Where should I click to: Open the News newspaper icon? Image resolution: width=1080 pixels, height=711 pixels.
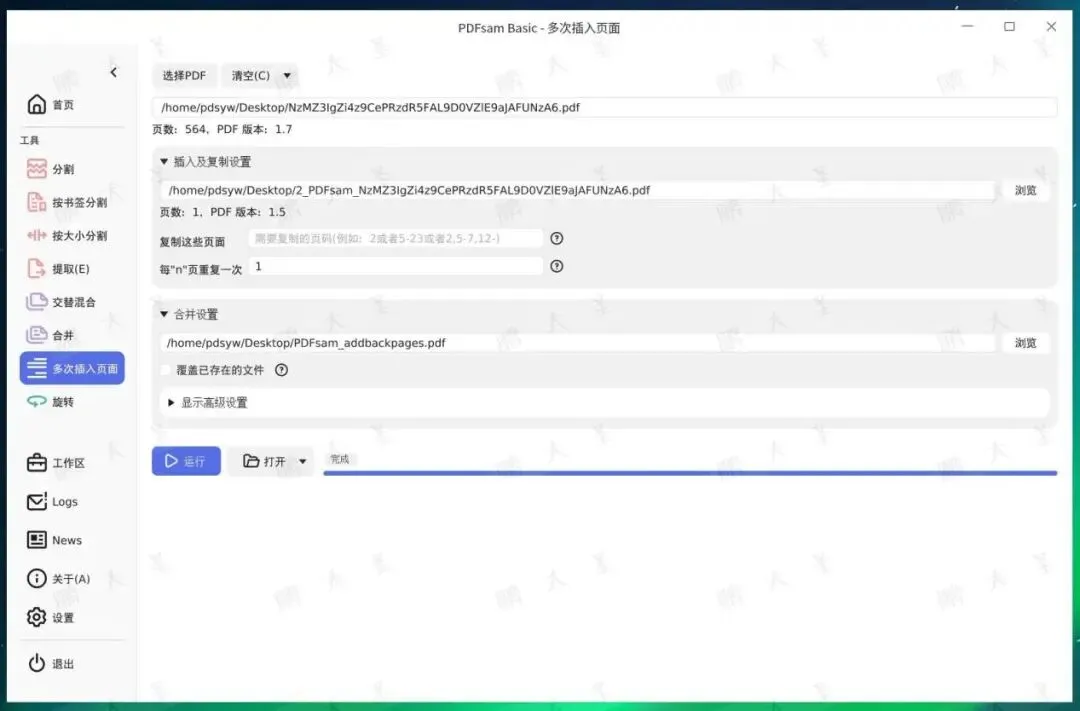point(37,540)
